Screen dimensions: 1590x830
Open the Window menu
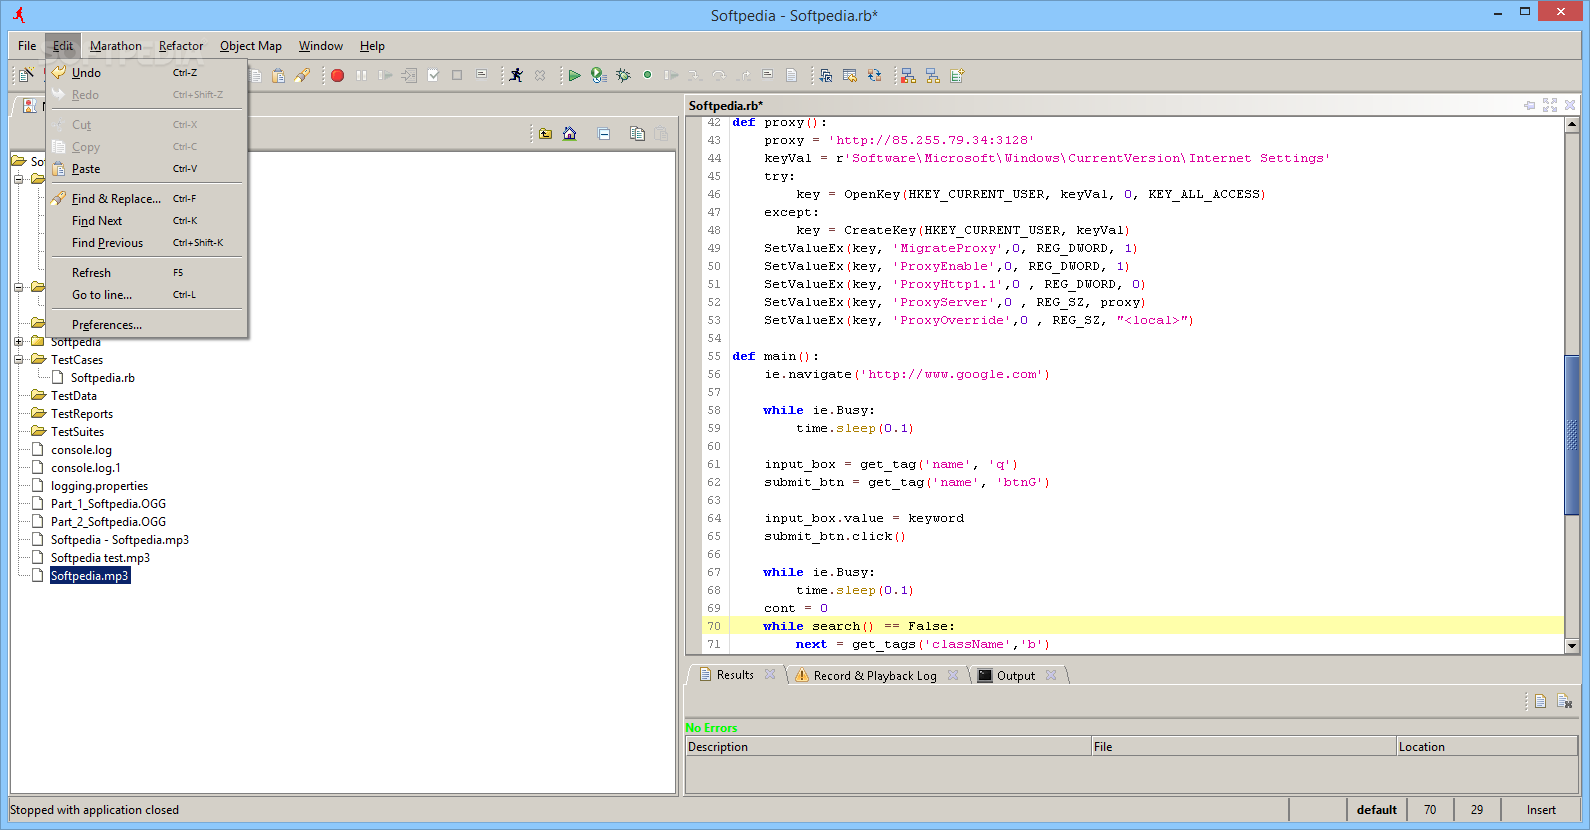click(320, 46)
